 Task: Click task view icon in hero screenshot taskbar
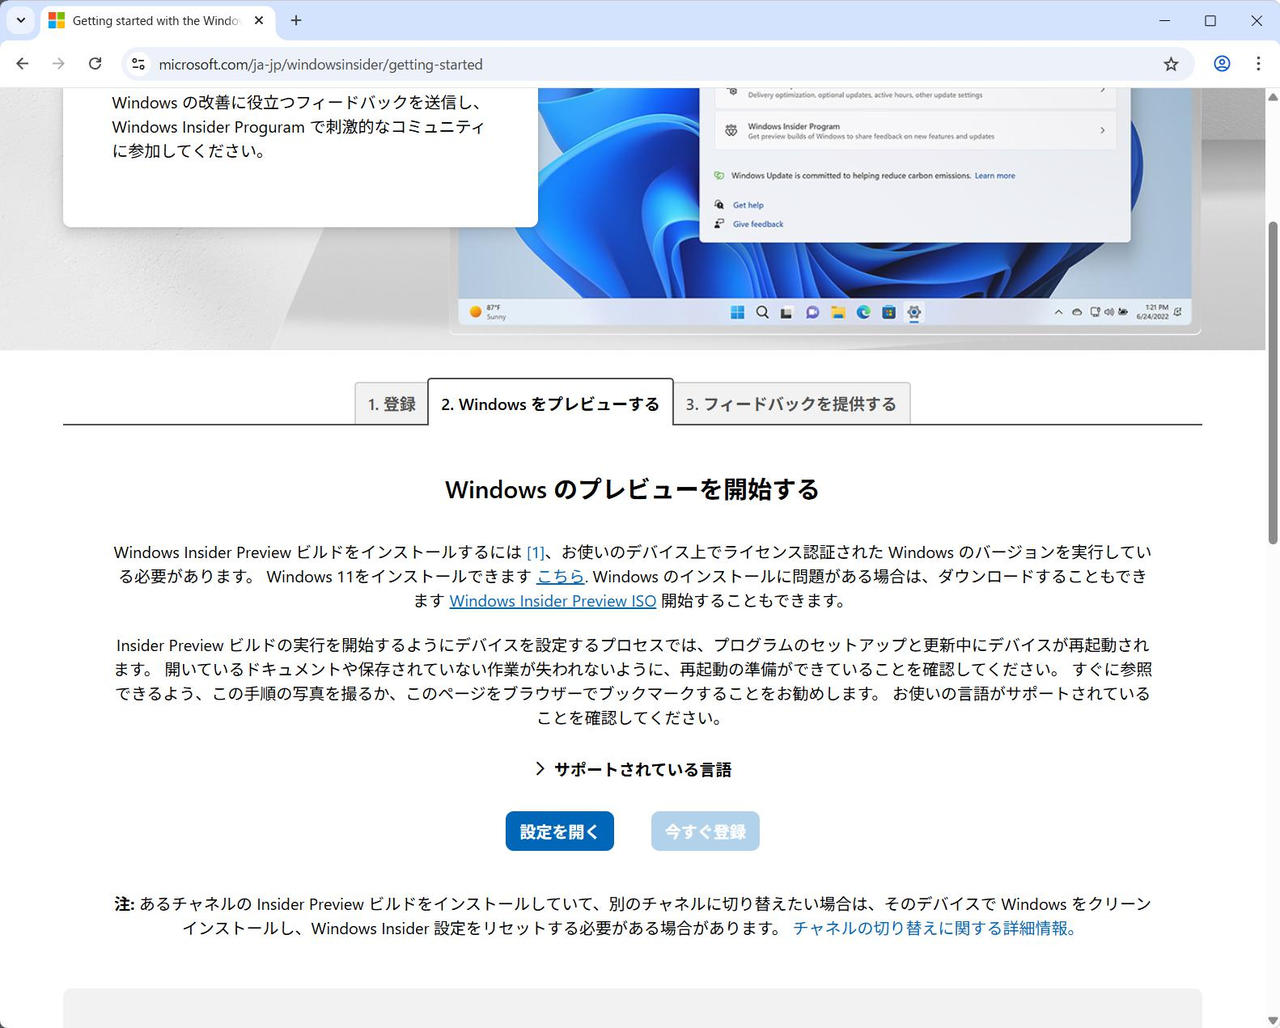point(787,312)
